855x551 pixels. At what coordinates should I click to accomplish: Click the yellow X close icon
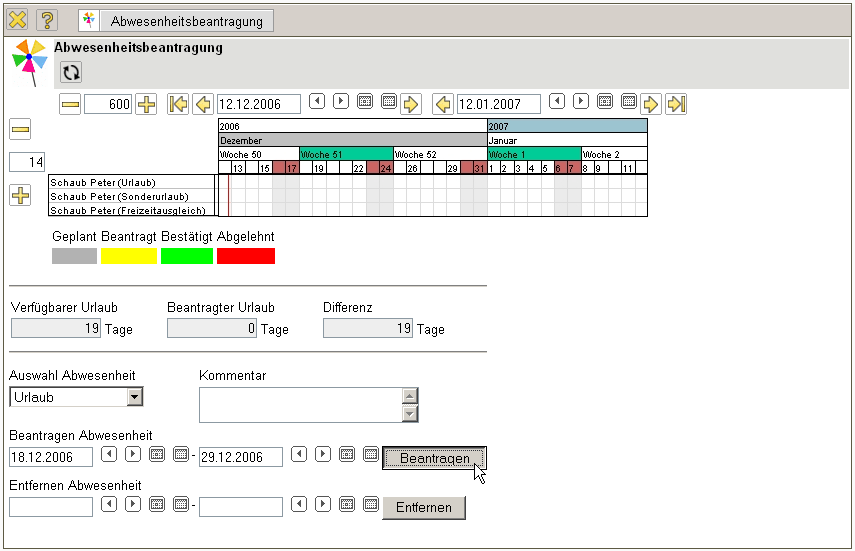tap(17, 20)
